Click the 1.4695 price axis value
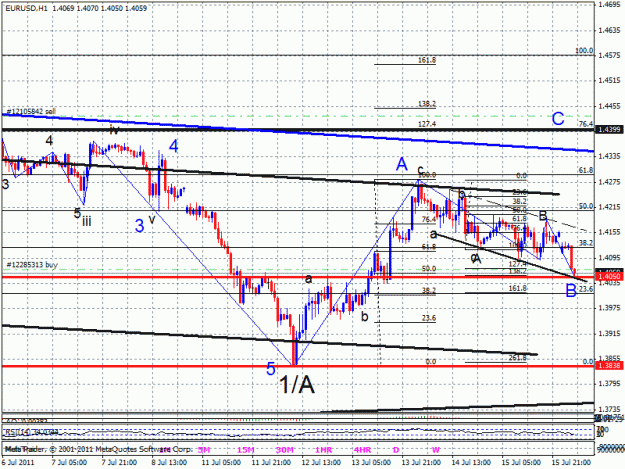 [610, 5]
